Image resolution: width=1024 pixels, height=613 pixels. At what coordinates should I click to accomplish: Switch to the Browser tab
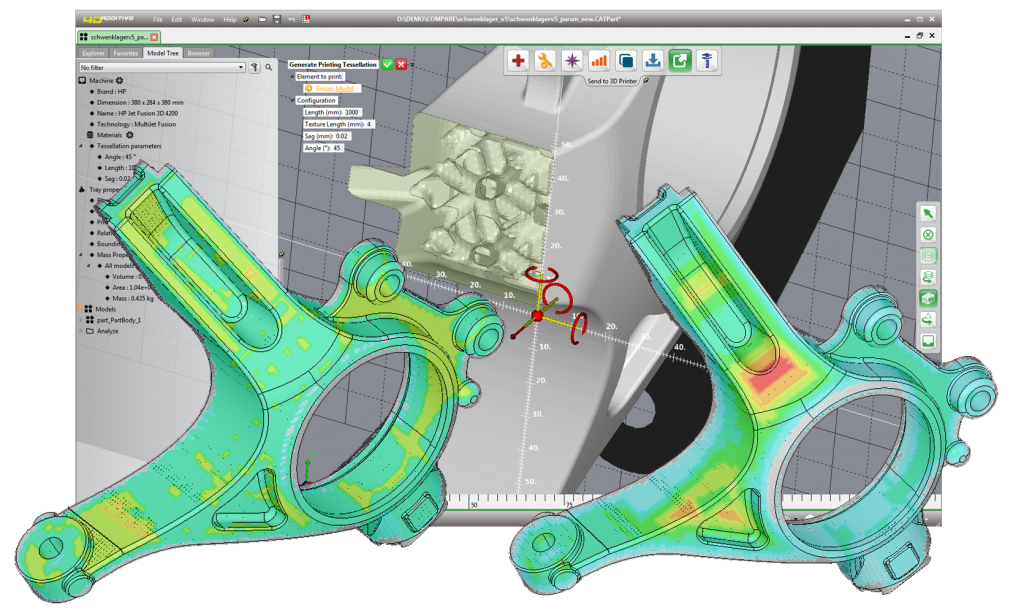[198, 54]
